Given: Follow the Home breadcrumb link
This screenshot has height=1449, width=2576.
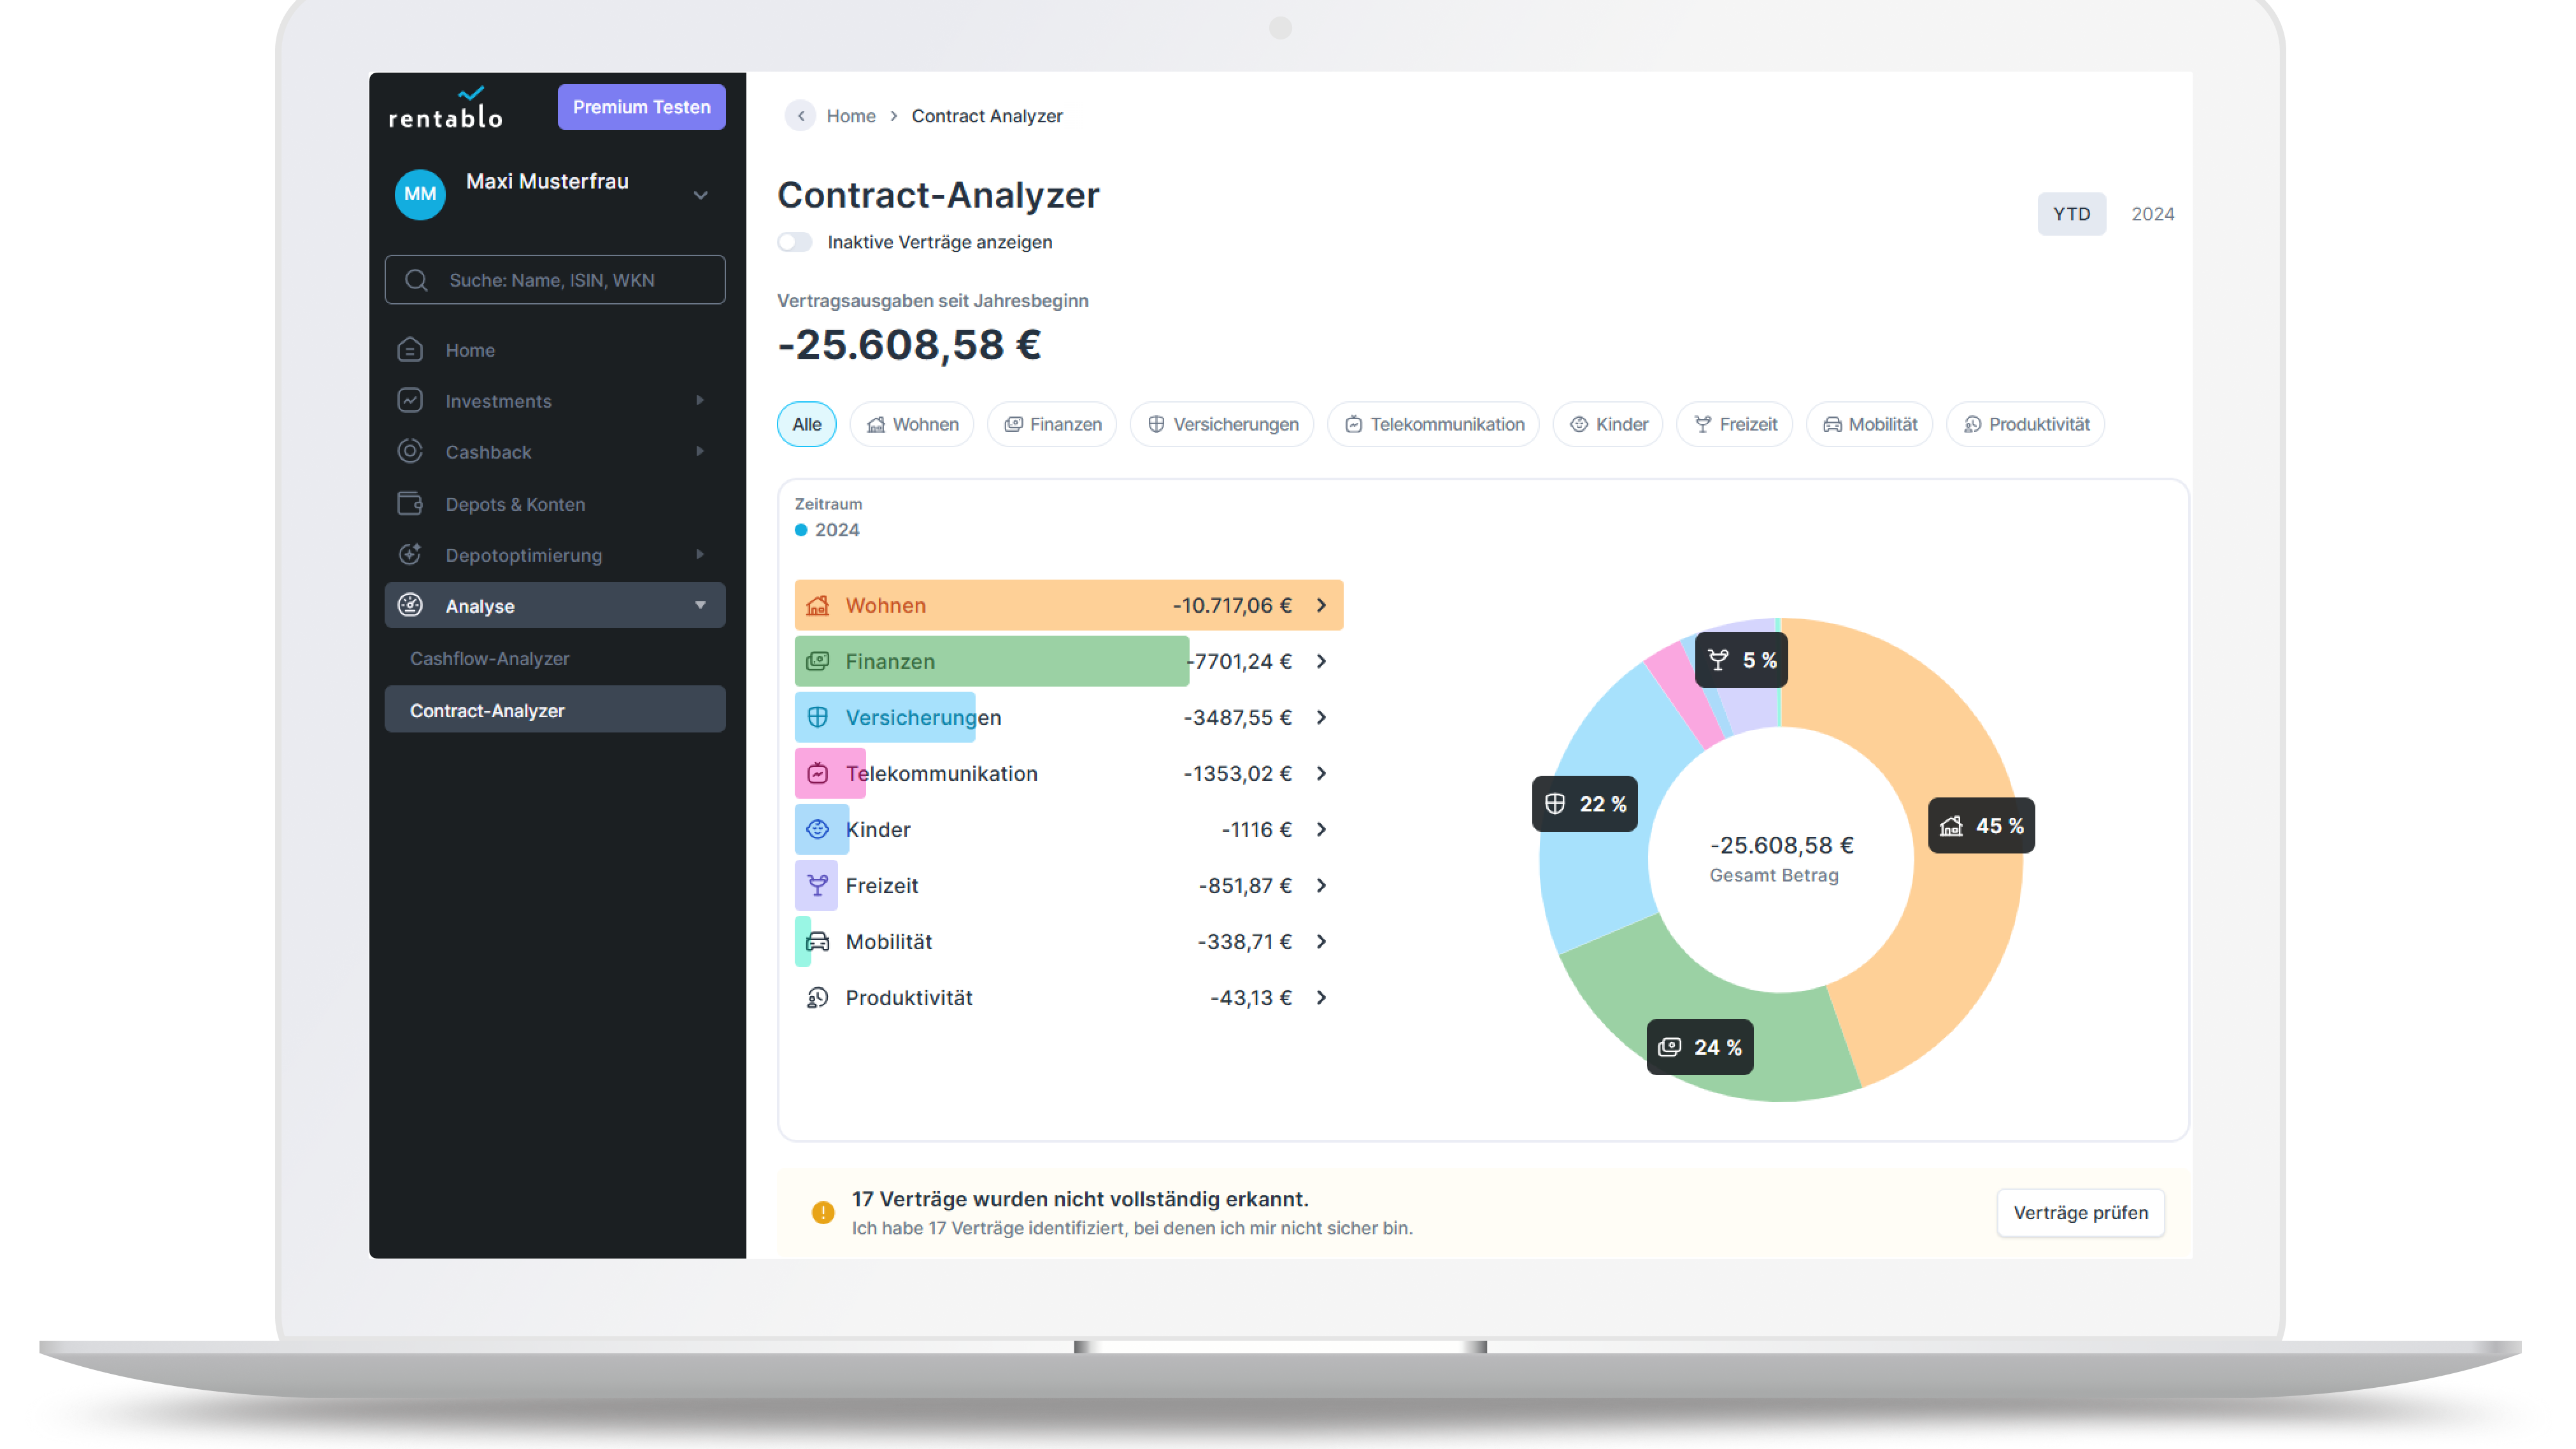Looking at the screenshot, I should [x=851, y=116].
